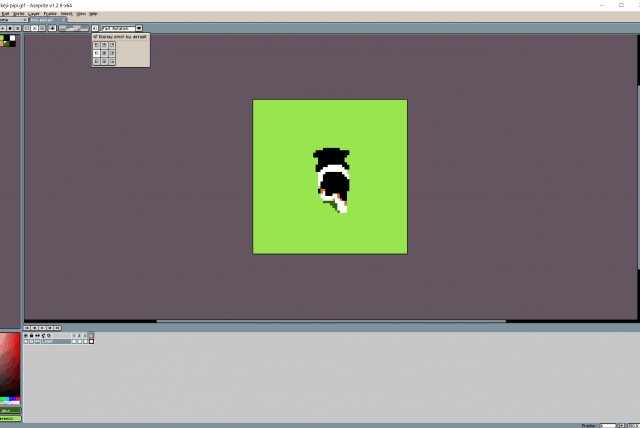Toggle 'Display pivot by default' checkbox
This screenshot has width=640, height=428.
tap(96, 36)
